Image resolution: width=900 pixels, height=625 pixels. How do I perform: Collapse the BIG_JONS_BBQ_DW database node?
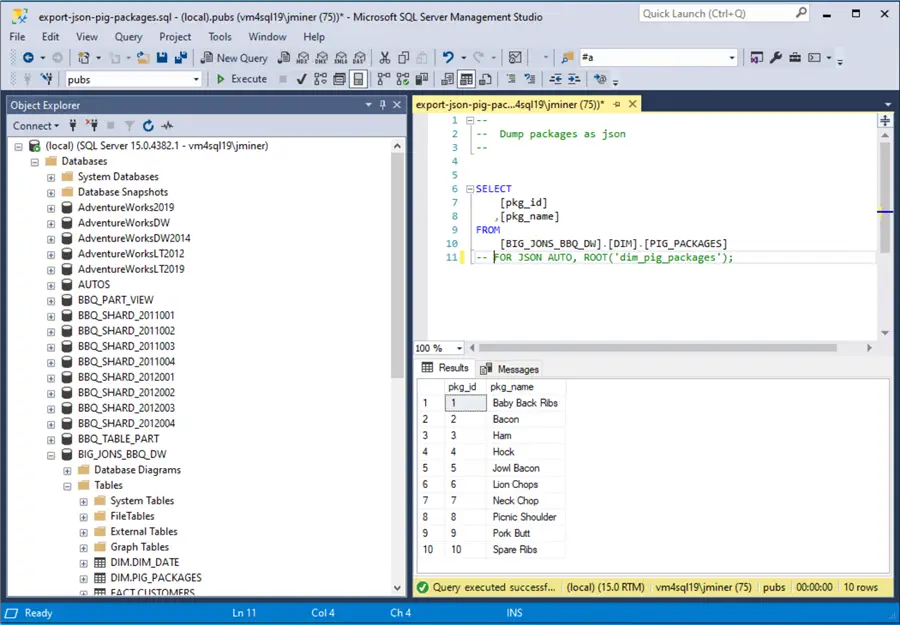pos(51,455)
